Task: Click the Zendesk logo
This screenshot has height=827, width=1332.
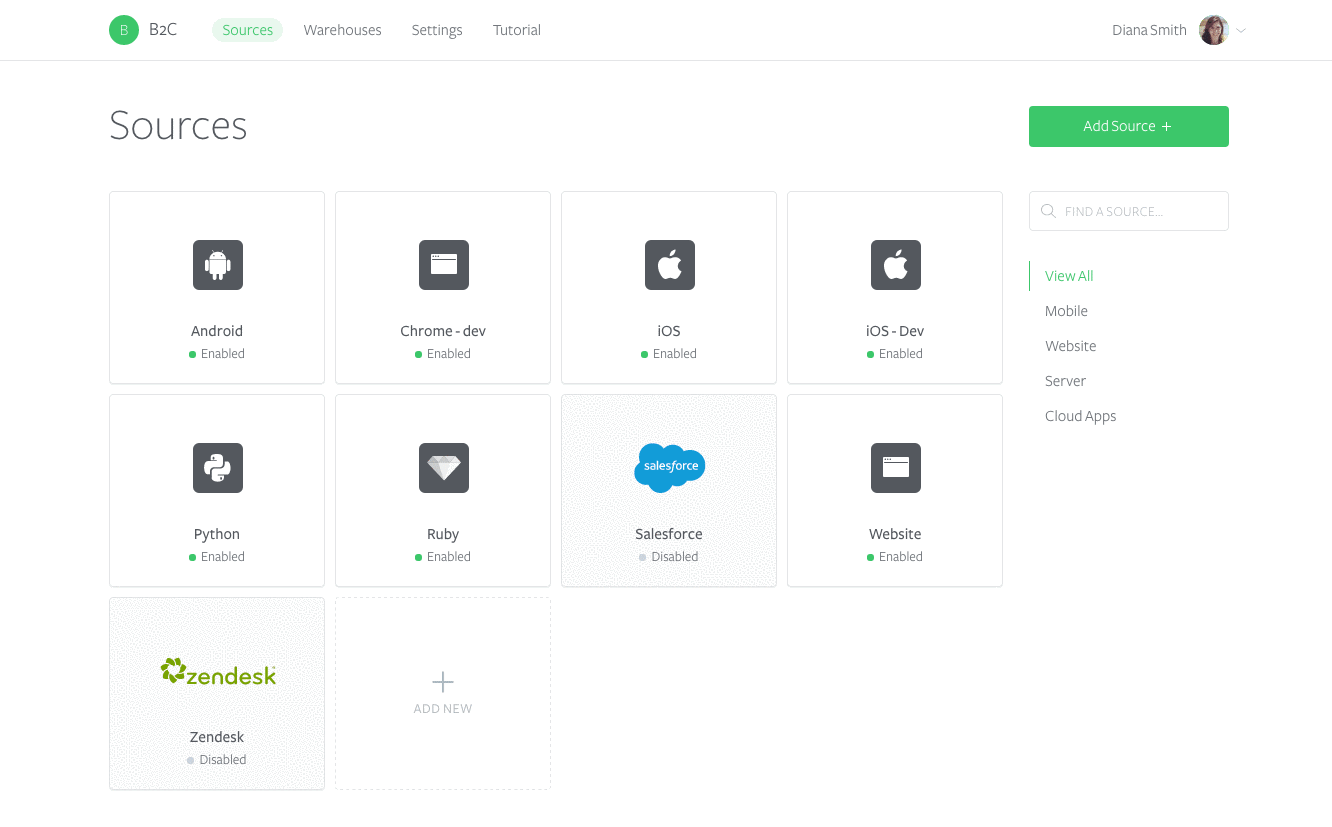Action: (x=218, y=672)
